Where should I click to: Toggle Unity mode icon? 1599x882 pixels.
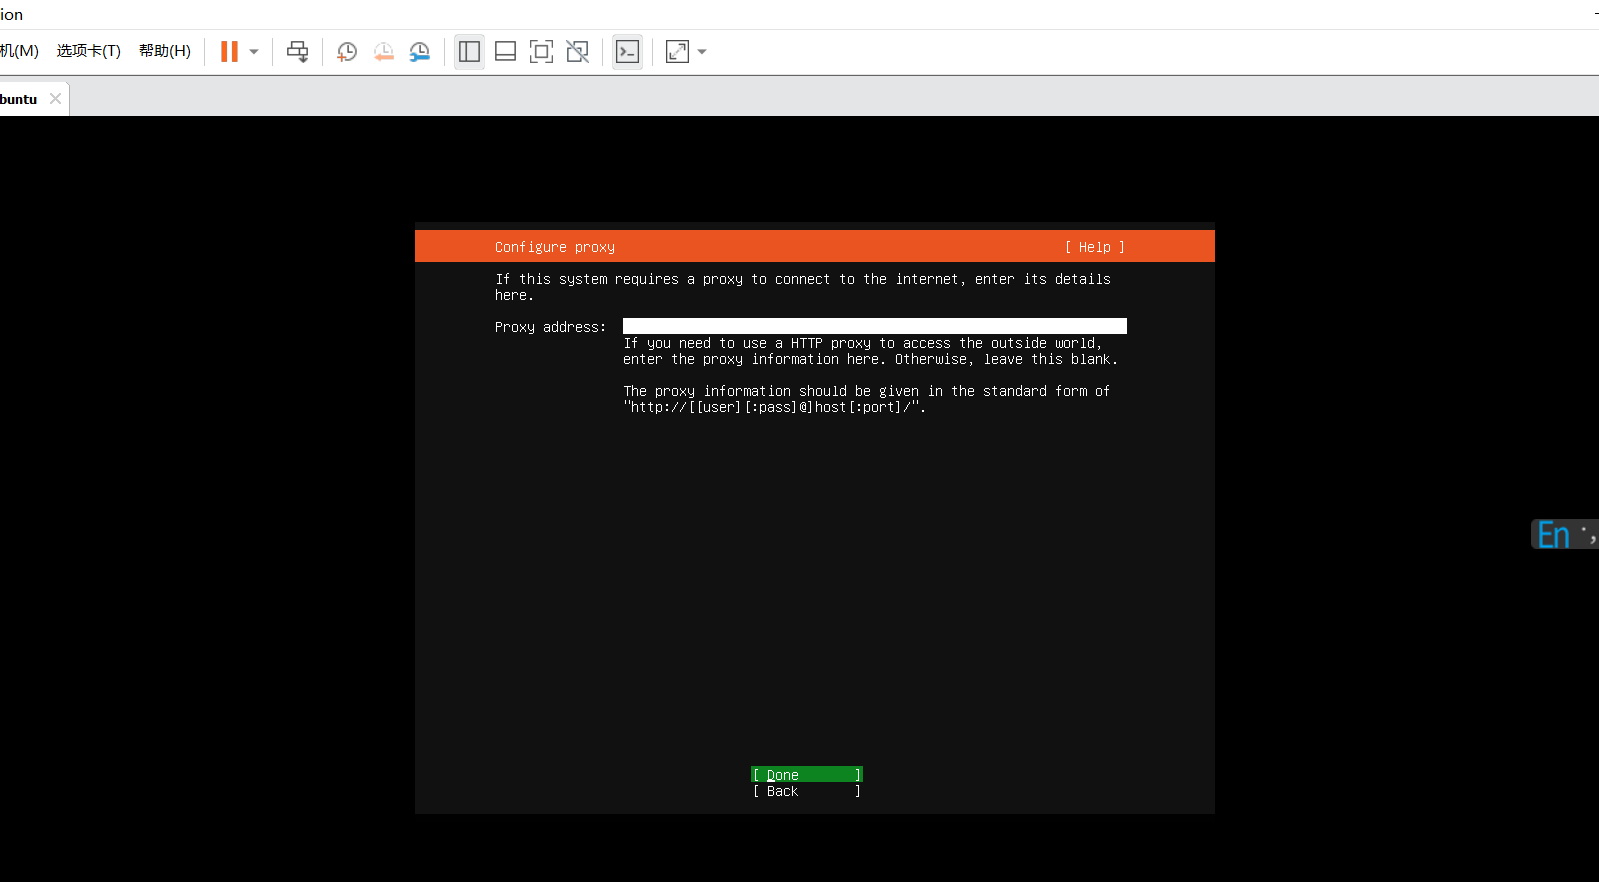coord(578,51)
